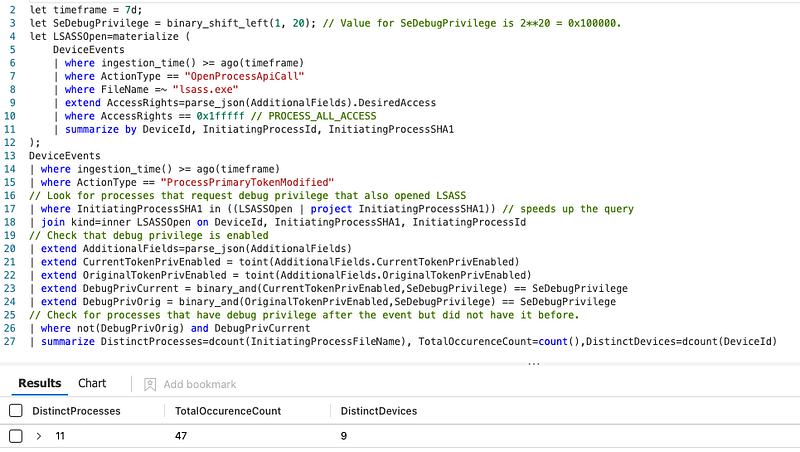Click 'extend DebugPrivOrig' on line 24

pyautogui.click(x=101, y=302)
